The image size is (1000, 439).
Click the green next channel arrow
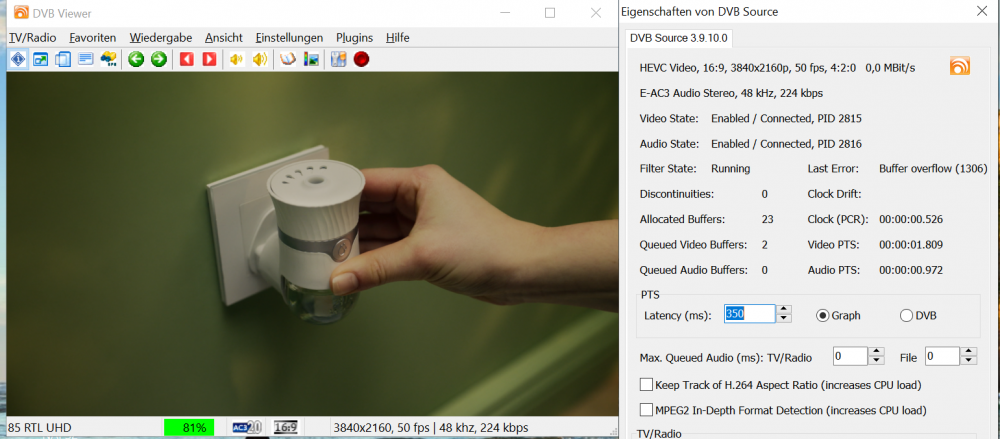(x=158, y=59)
